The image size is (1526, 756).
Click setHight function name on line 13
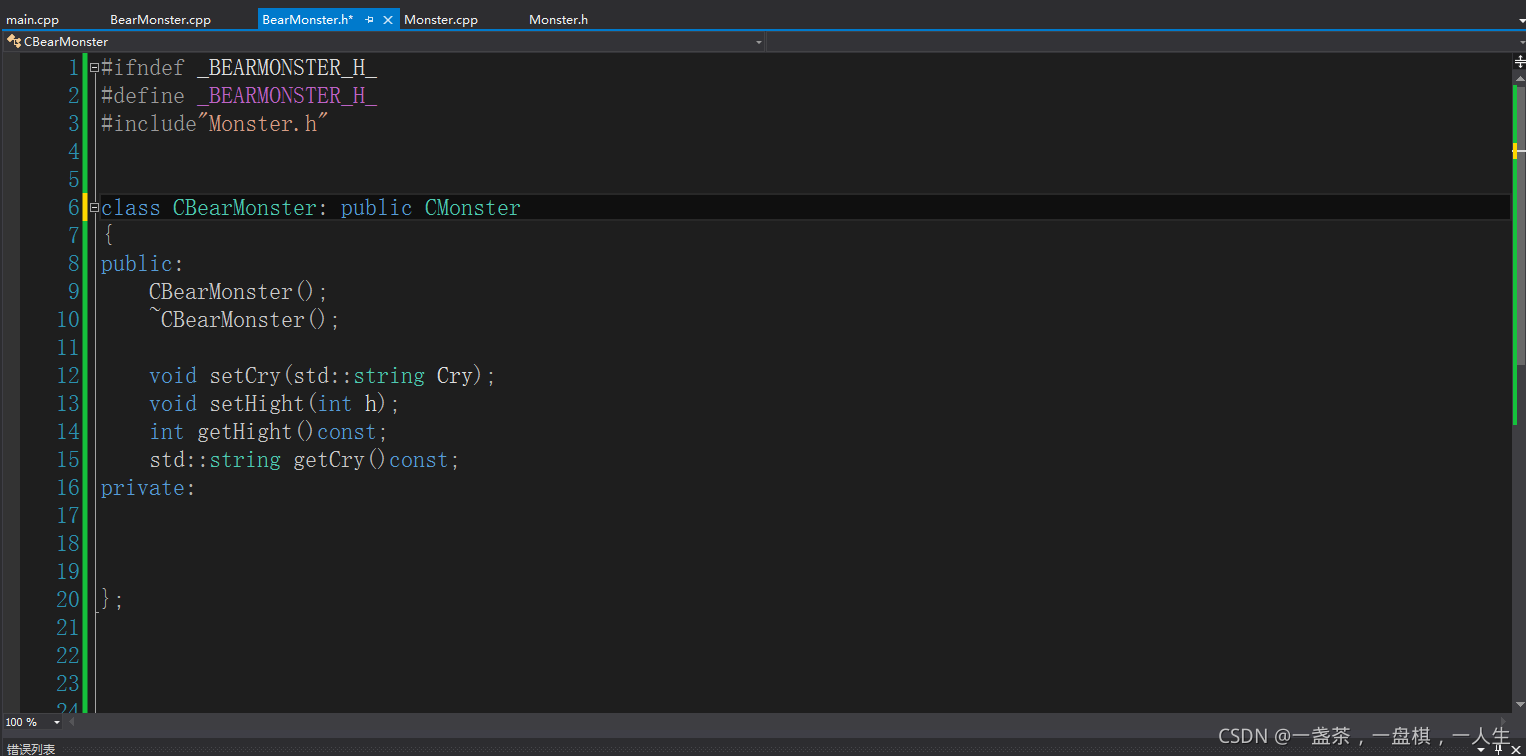[x=257, y=404]
